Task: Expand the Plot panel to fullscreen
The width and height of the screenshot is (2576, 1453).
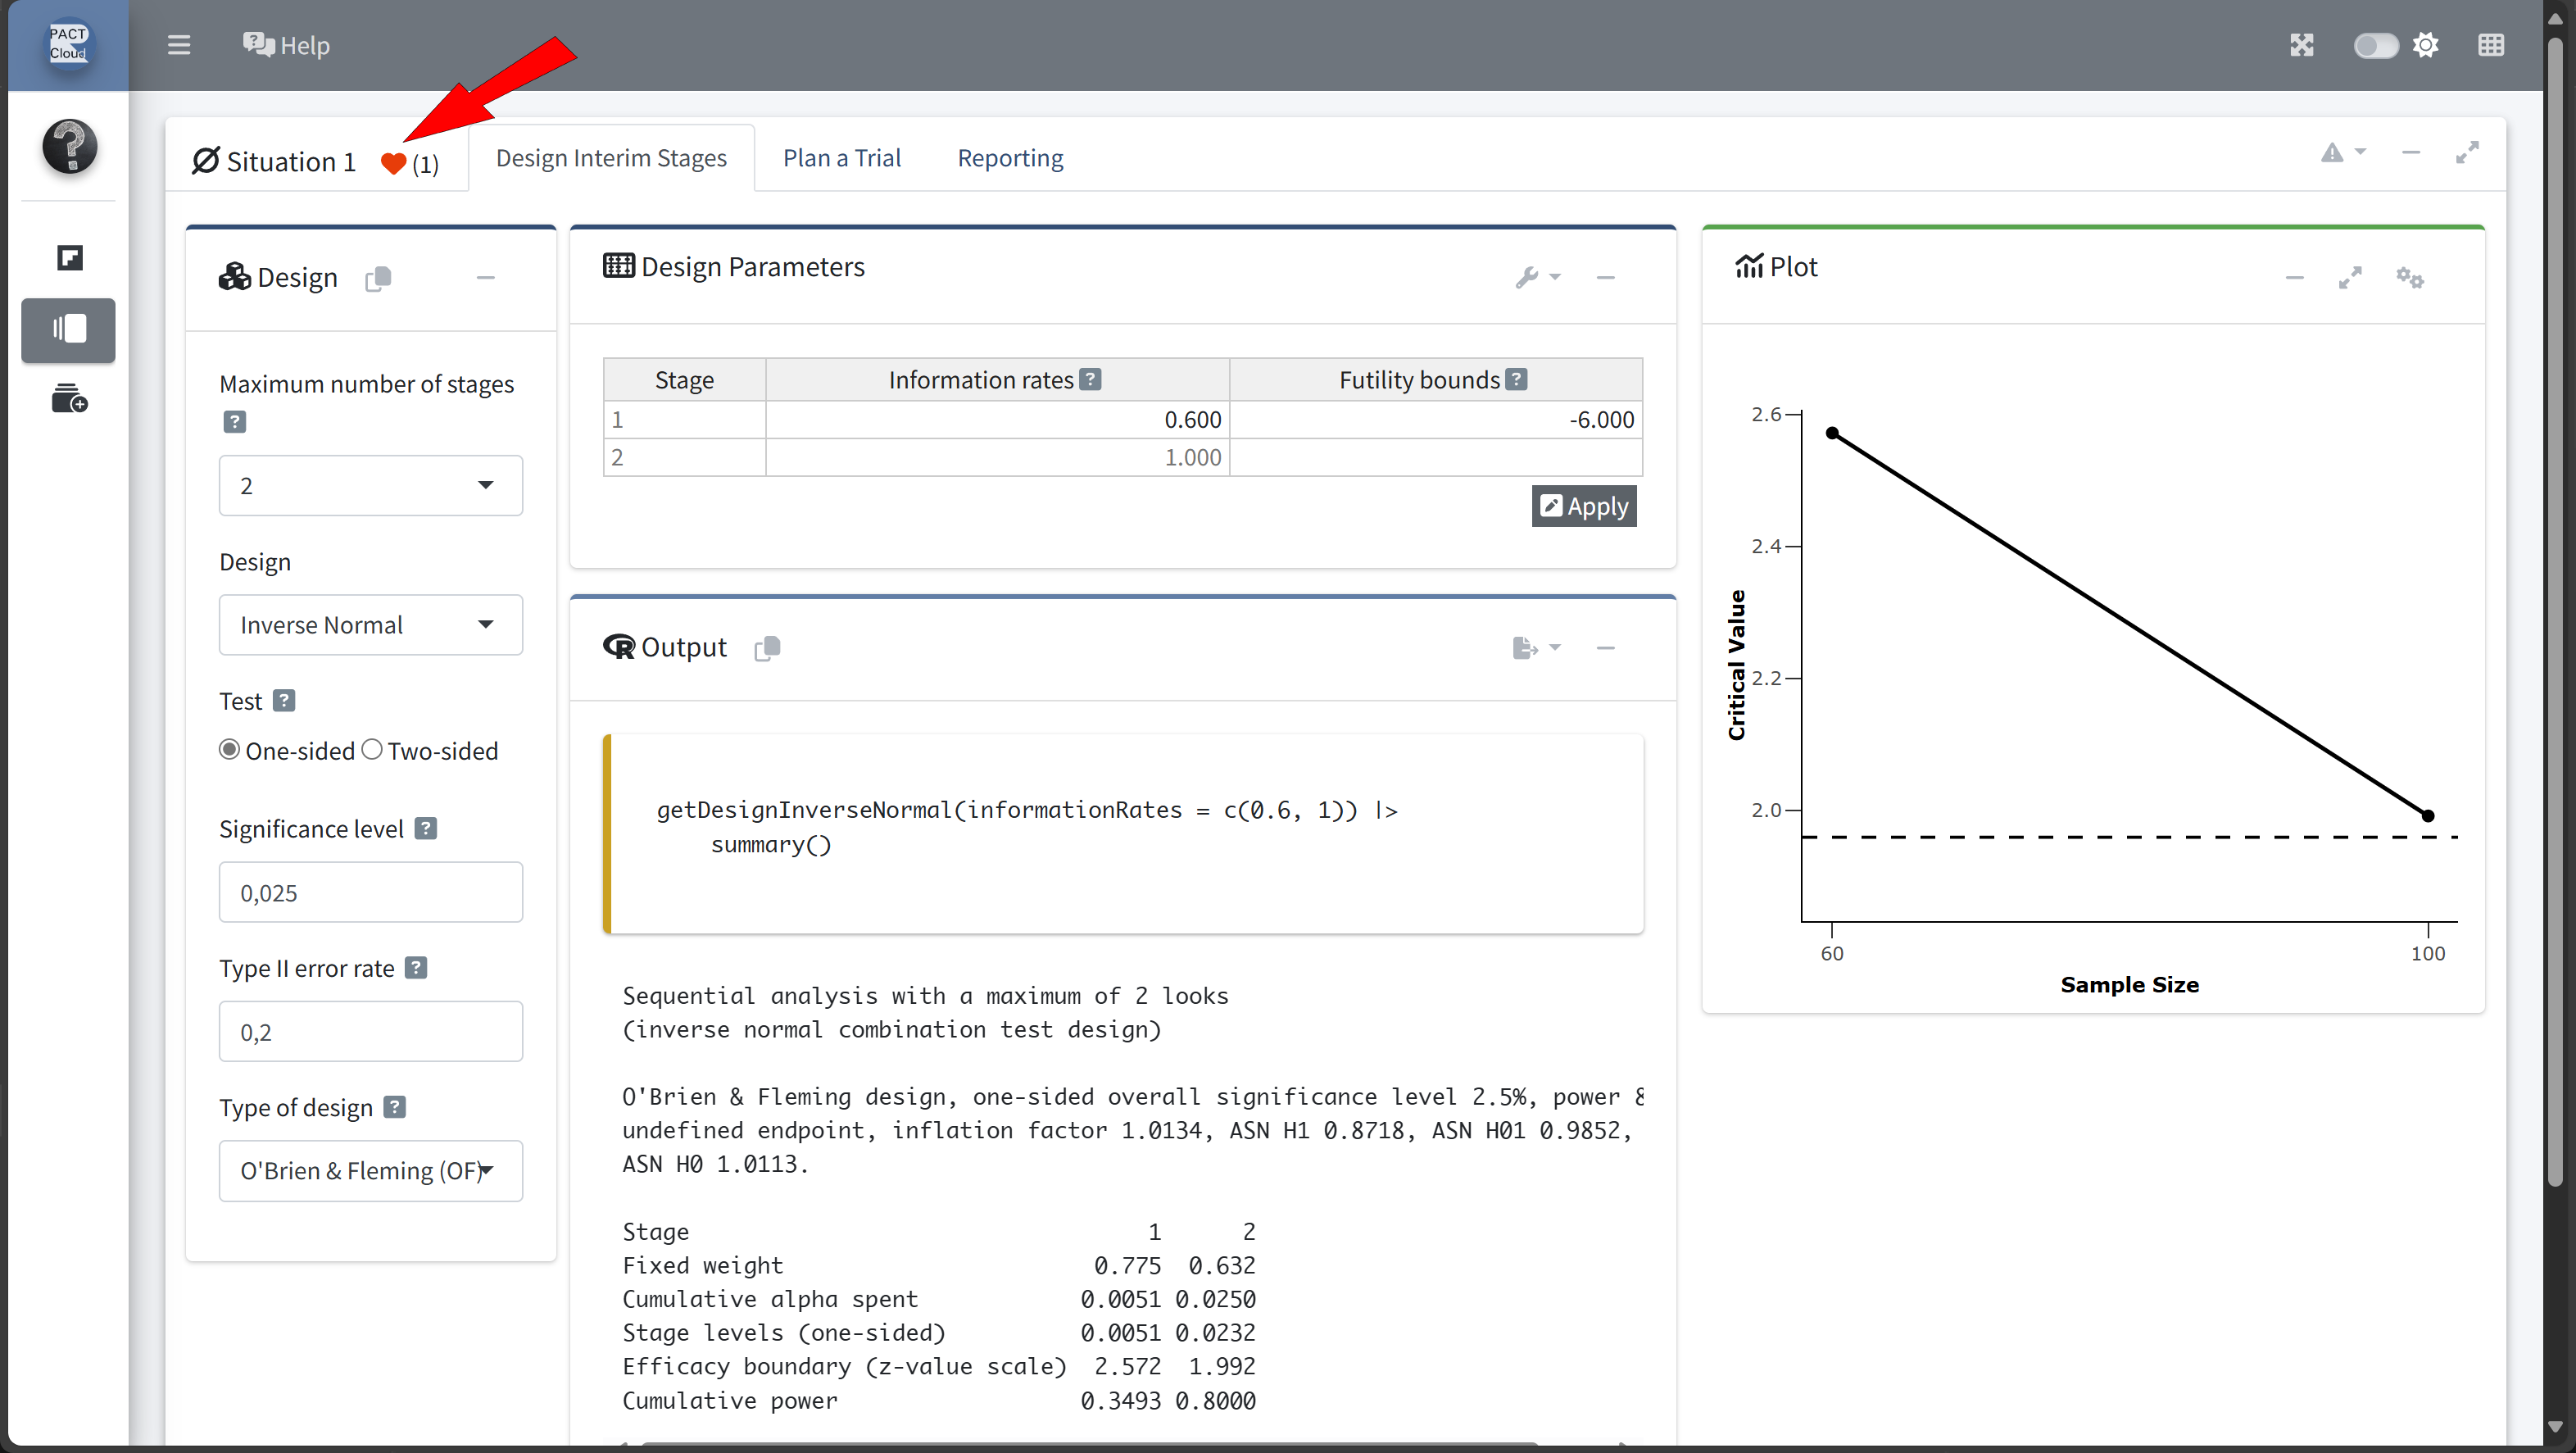Action: [2349, 278]
